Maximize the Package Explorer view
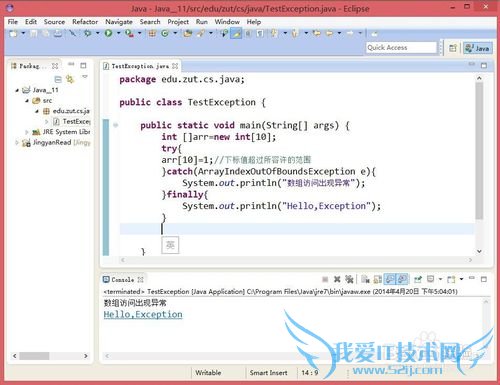The height and width of the screenshot is (385, 500). (x=83, y=65)
